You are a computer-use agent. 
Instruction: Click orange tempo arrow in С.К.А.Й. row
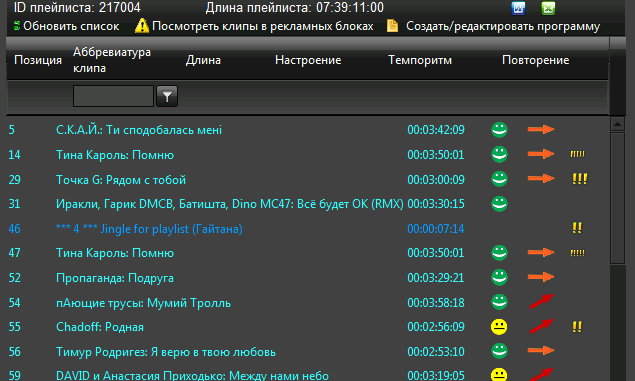point(541,130)
